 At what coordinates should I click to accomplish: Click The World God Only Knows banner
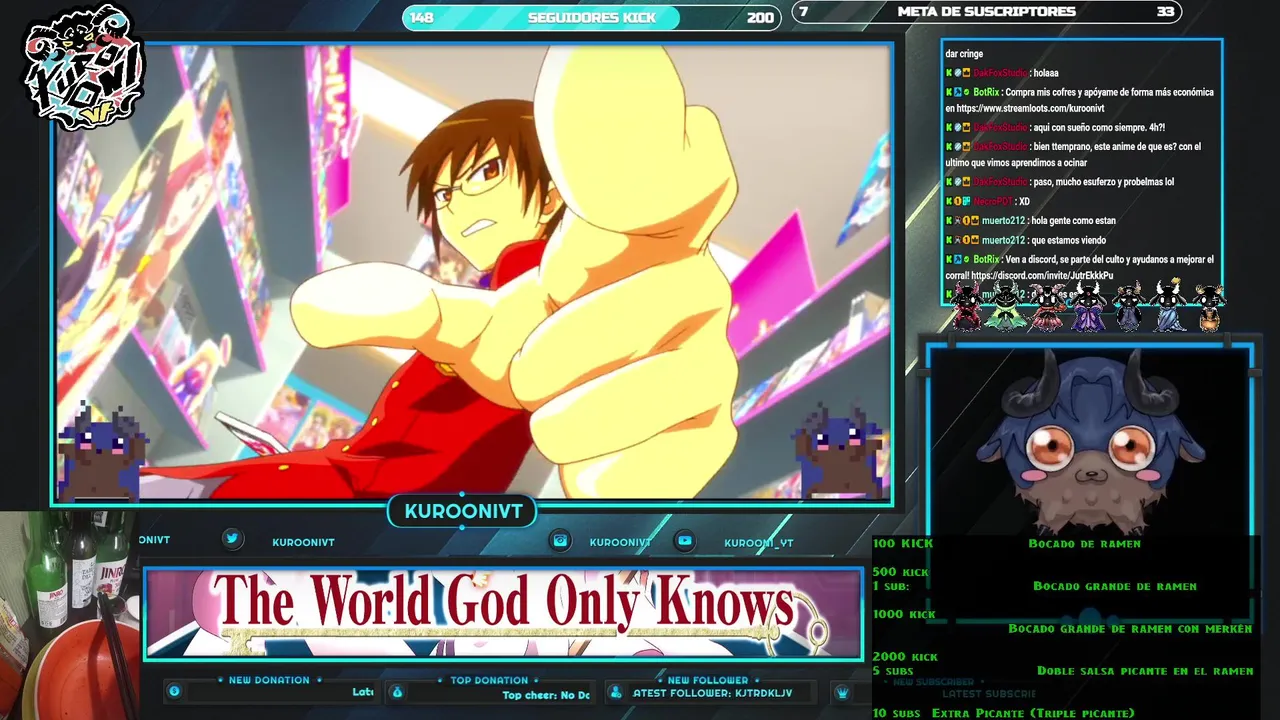(503, 613)
